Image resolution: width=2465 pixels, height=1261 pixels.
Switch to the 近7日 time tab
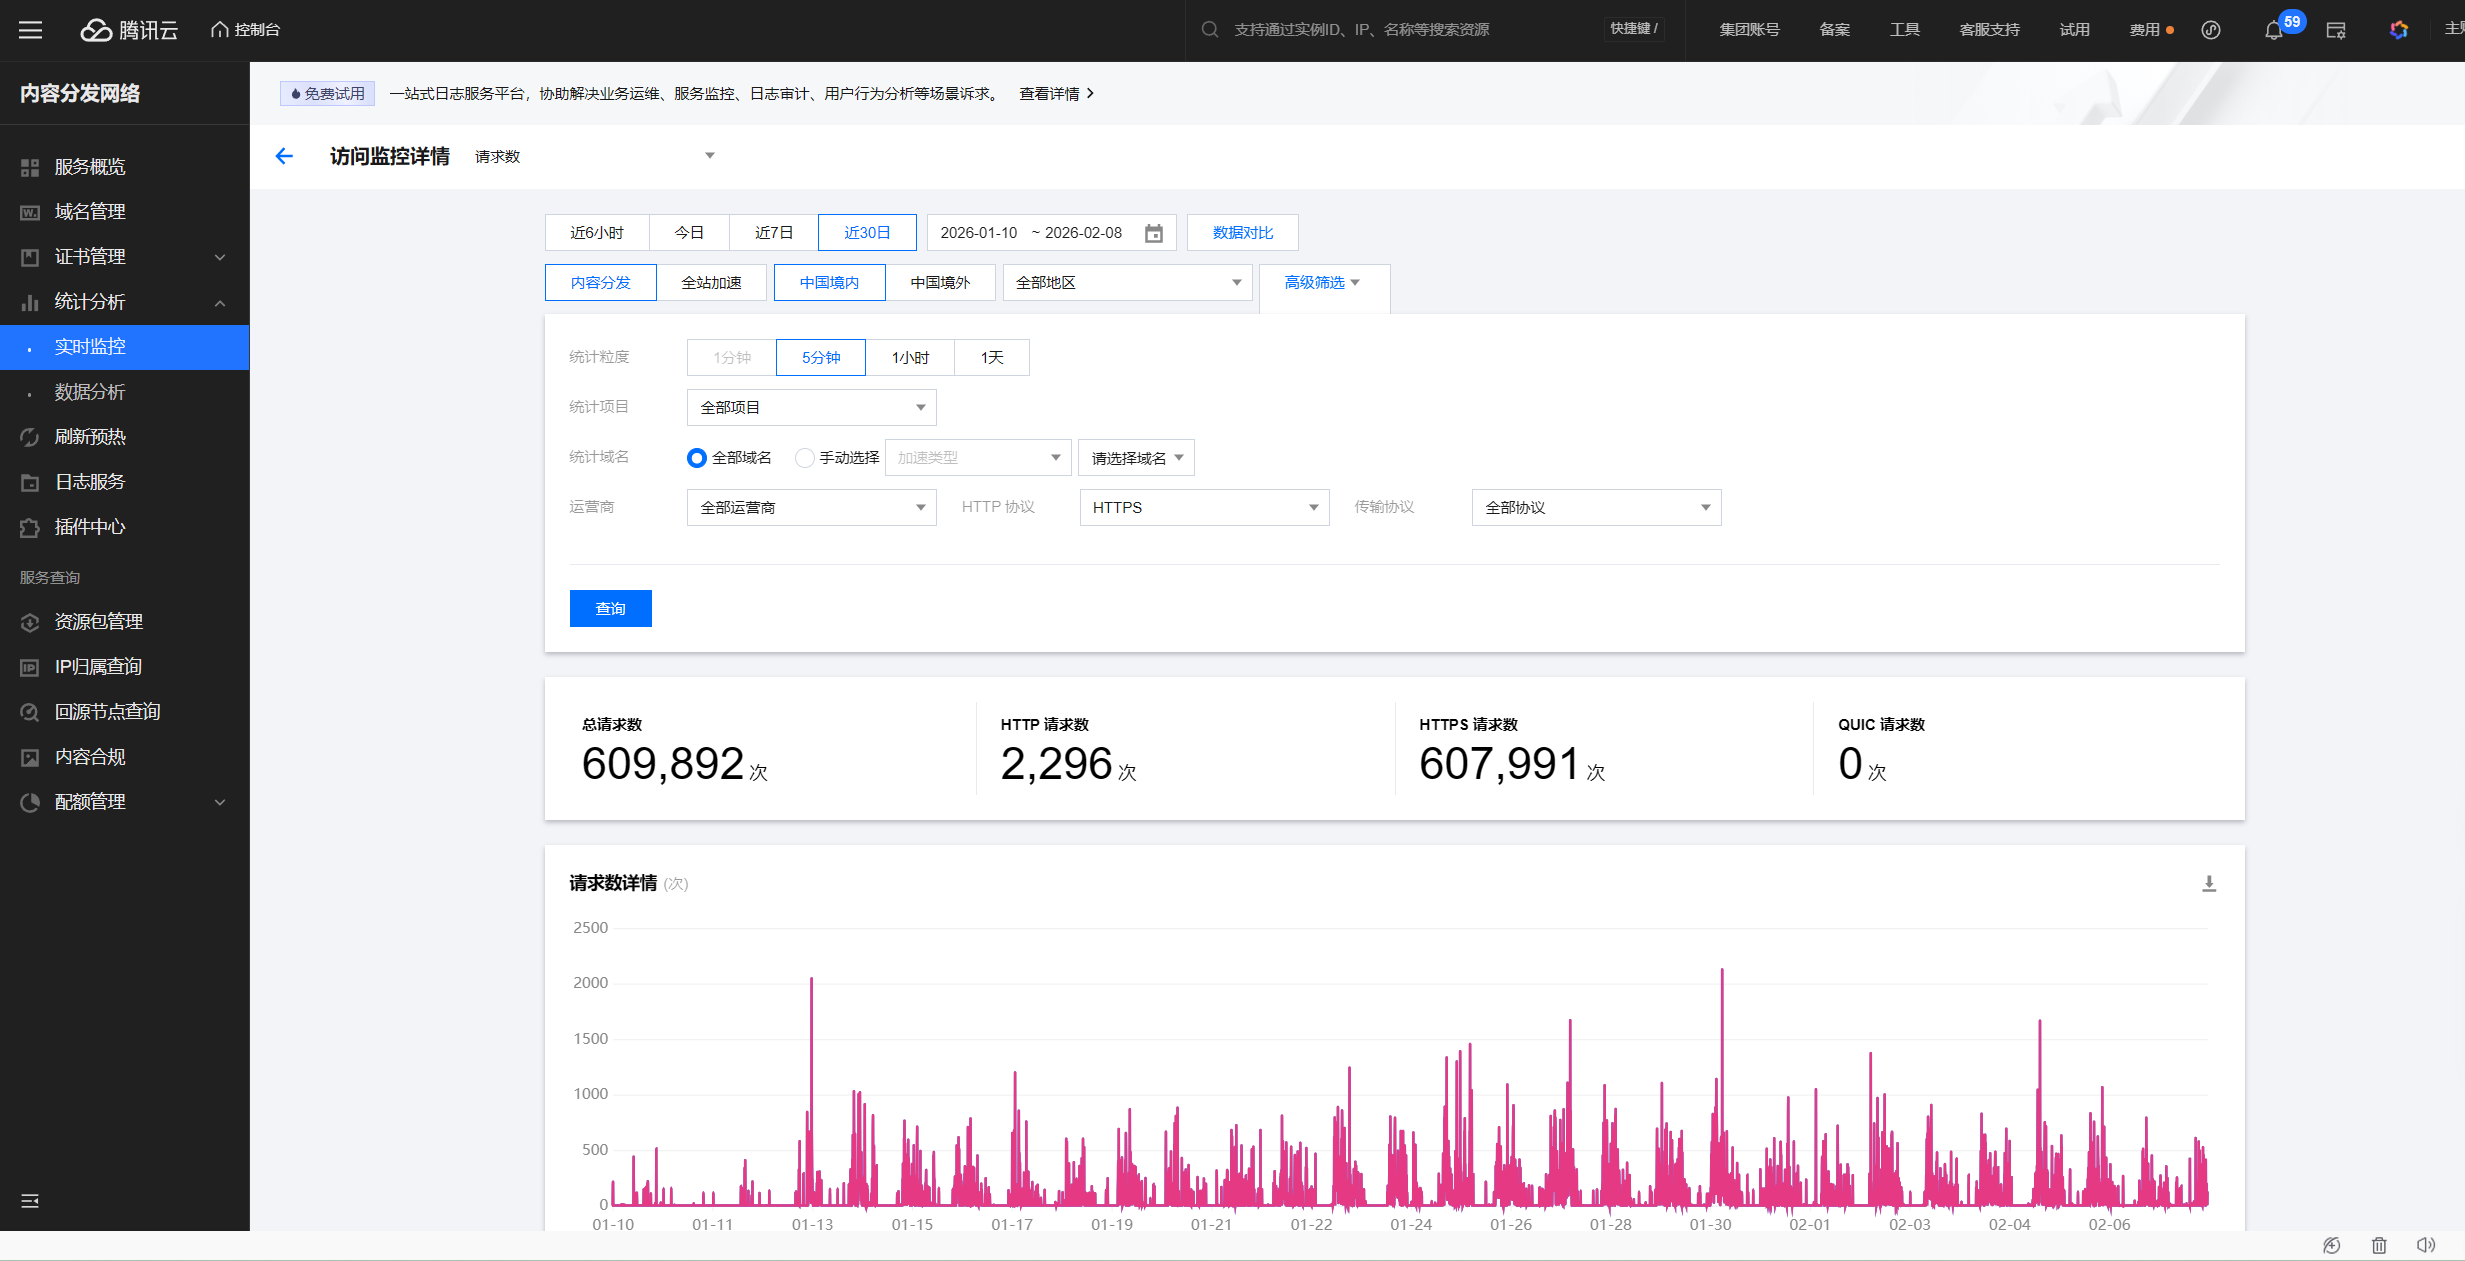pyautogui.click(x=773, y=233)
